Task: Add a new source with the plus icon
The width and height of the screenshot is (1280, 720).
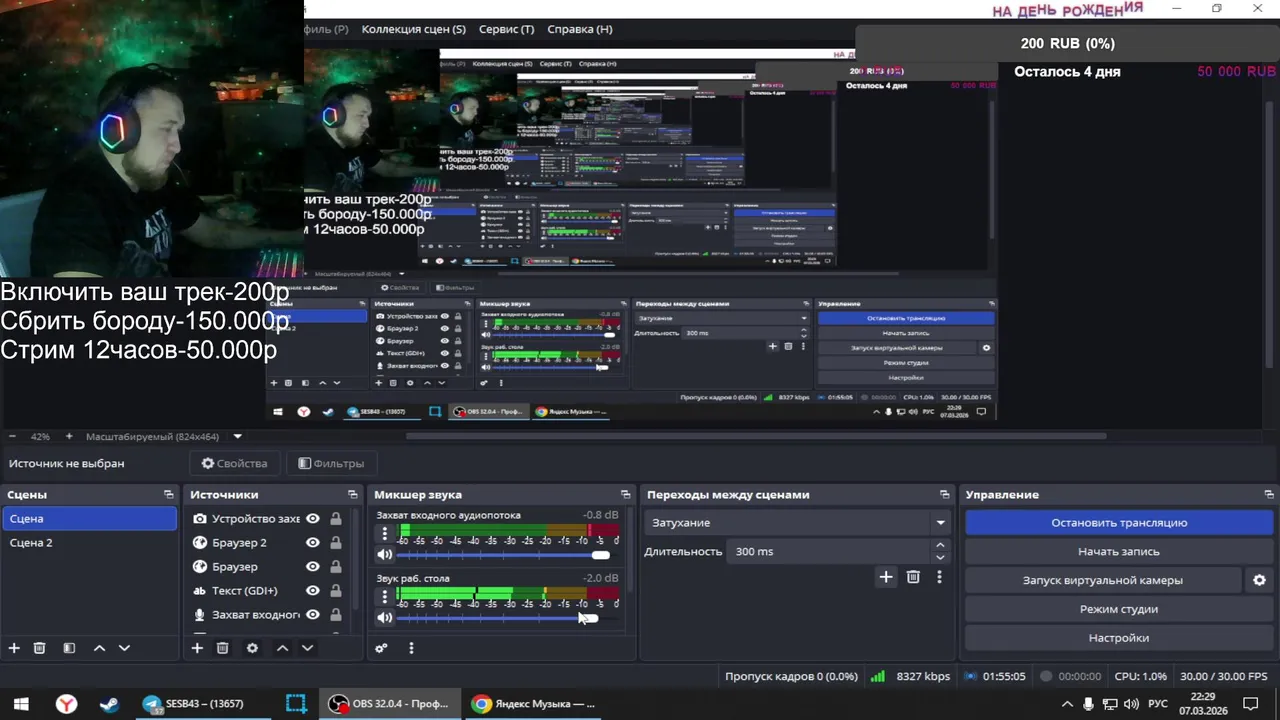Action: (x=197, y=648)
